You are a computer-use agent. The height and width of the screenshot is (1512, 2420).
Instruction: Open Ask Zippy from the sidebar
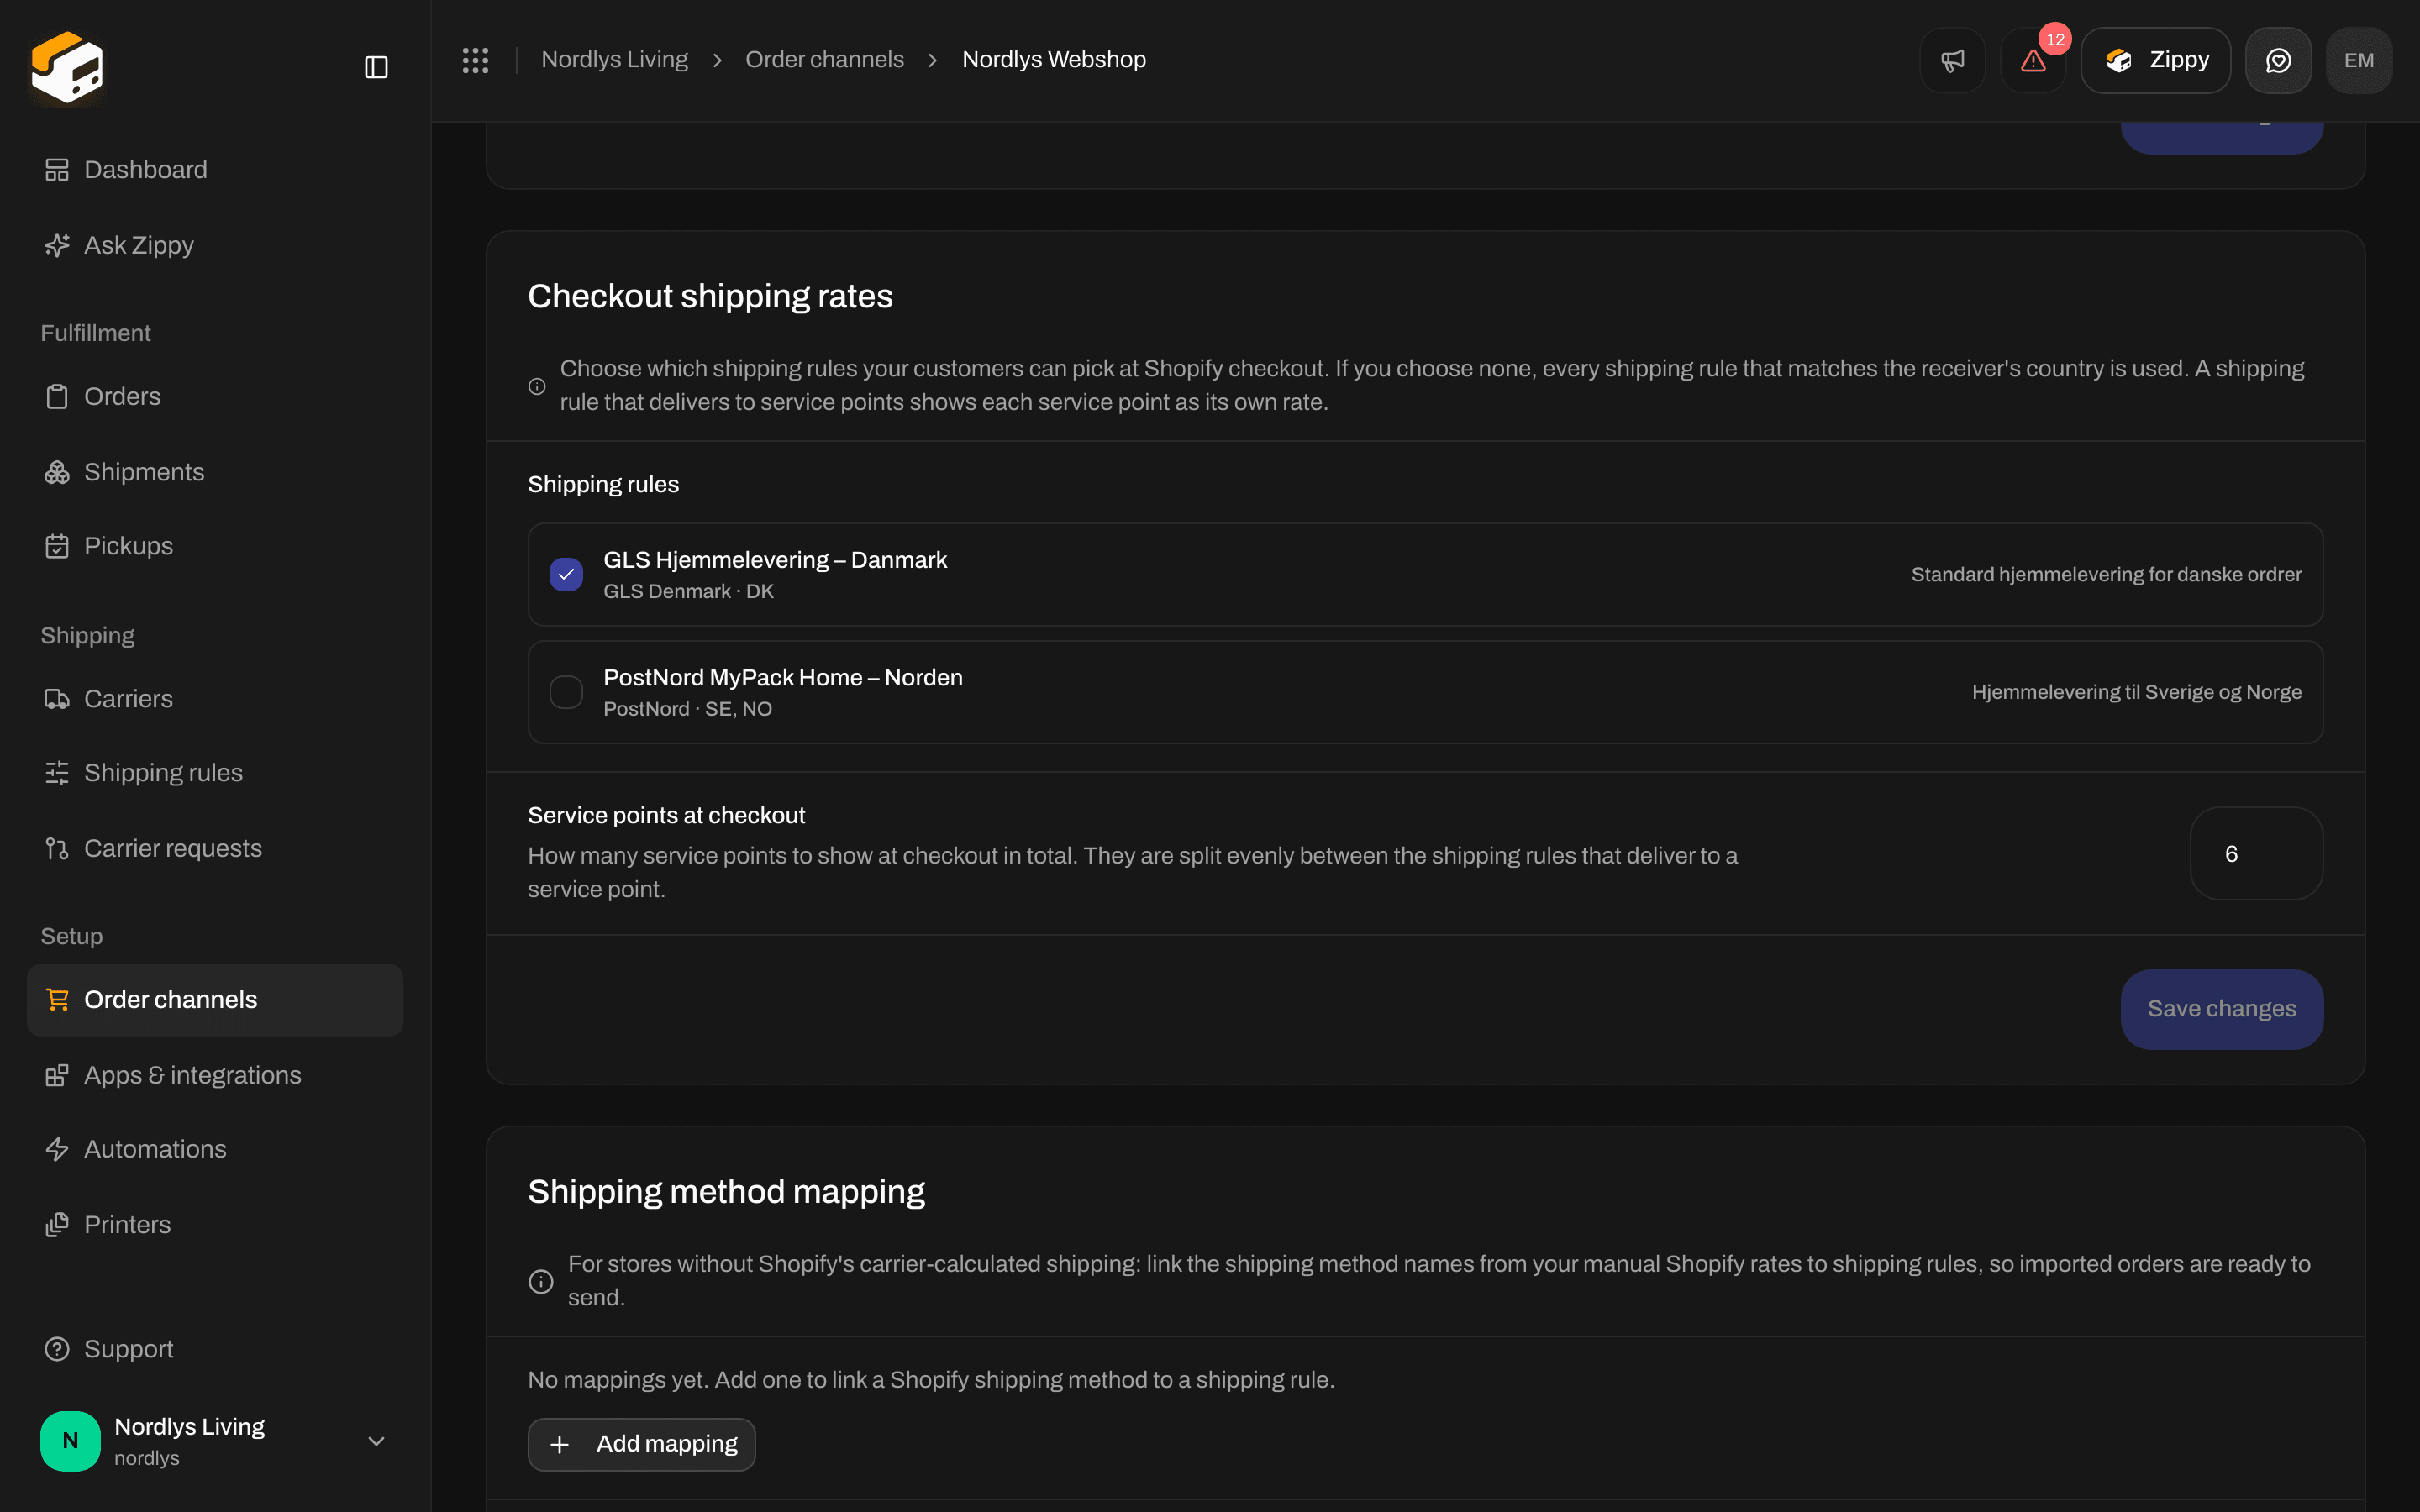[215, 245]
